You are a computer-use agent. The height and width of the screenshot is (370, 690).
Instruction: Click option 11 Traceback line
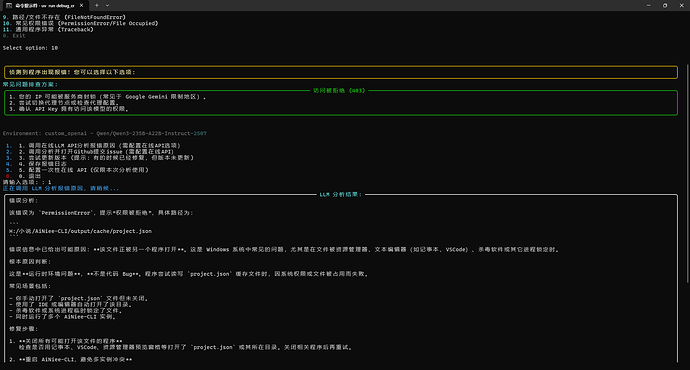[x=48, y=29]
